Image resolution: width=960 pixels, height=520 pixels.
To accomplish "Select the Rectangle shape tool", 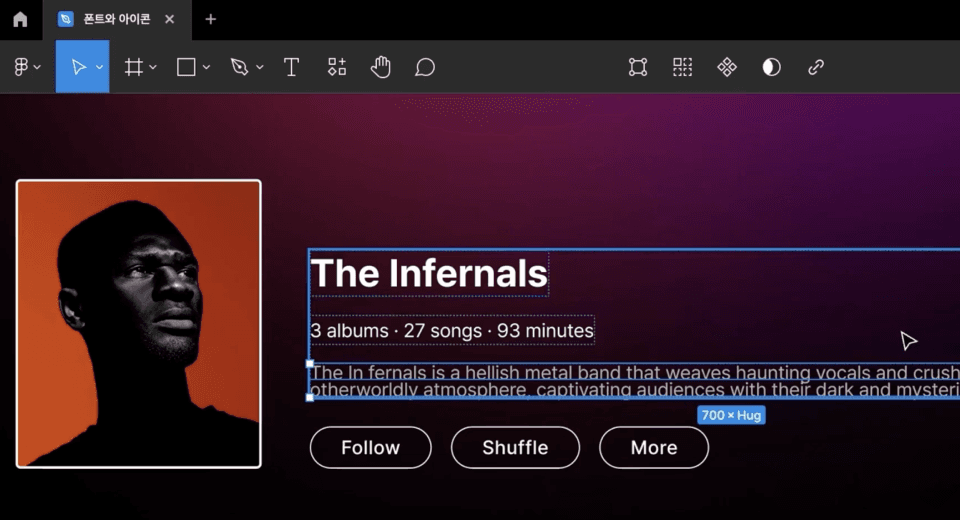I will coord(186,67).
